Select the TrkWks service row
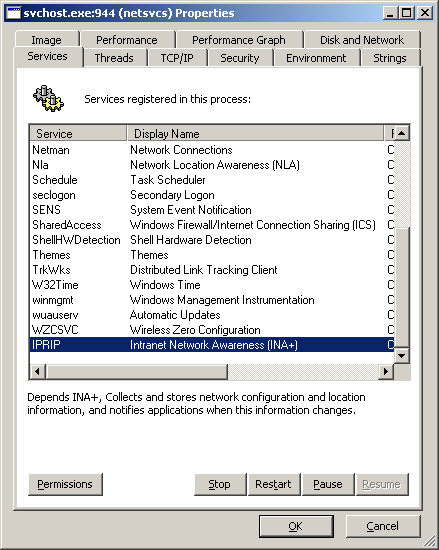439x550 pixels. 212,270
